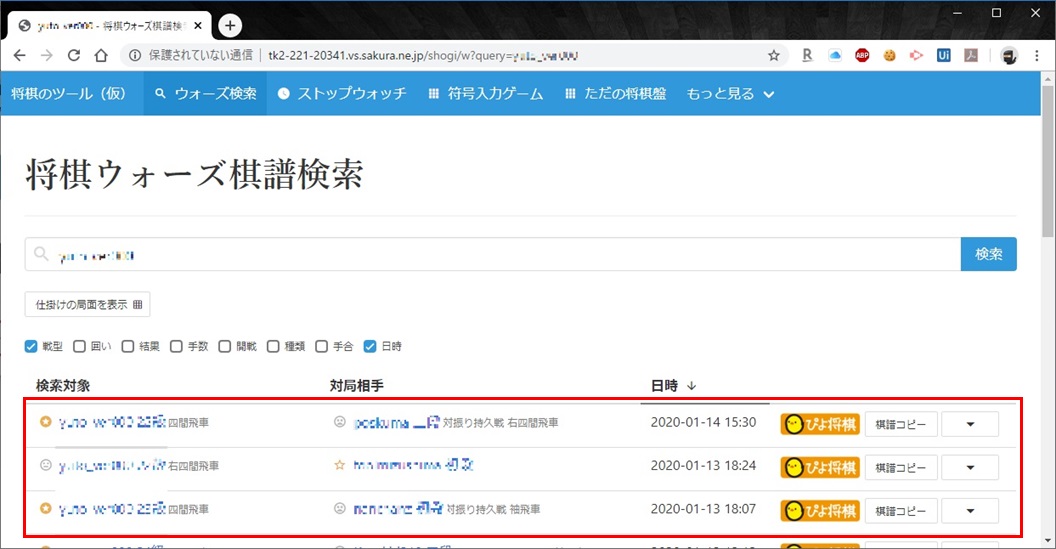
Task: Uncheck the 日時 checkbox
Action: point(370,346)
